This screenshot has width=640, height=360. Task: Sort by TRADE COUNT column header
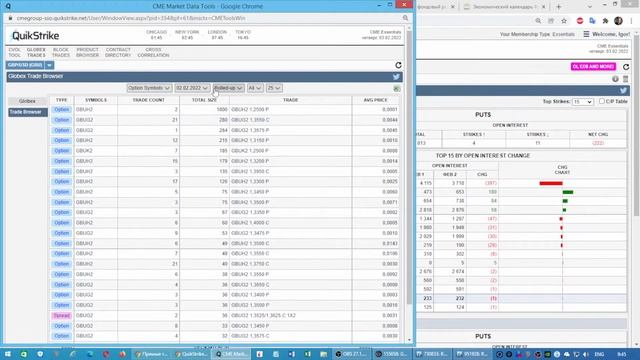[149, 100]
